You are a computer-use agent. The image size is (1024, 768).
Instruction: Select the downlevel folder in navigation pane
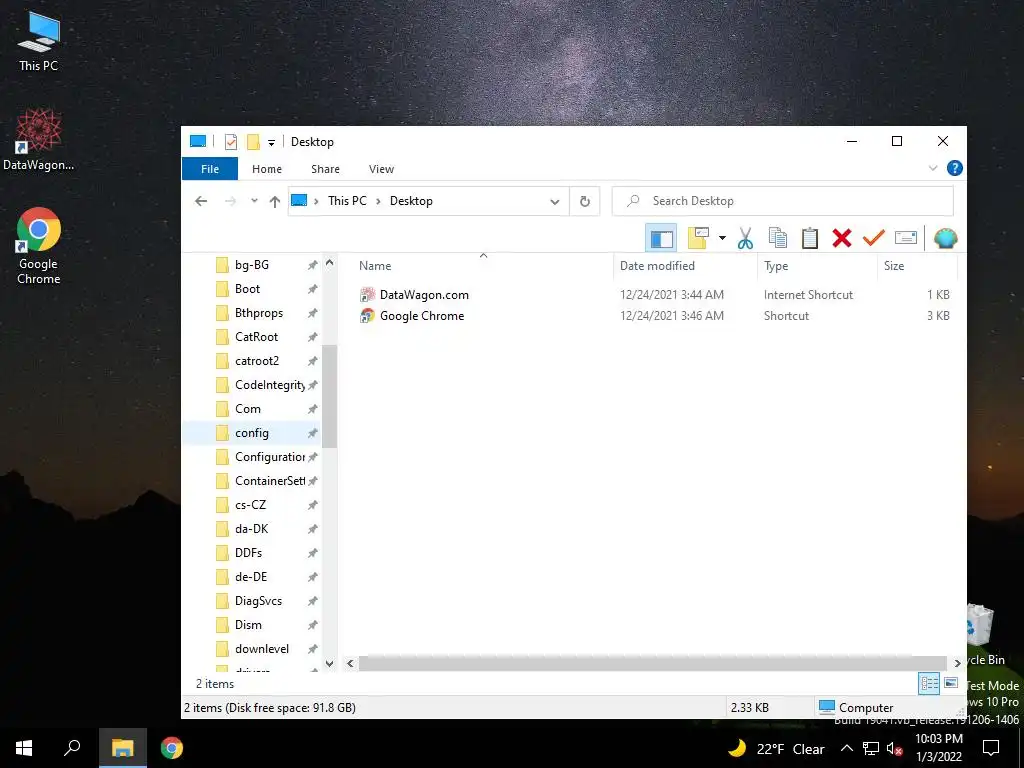pos(261,649)
